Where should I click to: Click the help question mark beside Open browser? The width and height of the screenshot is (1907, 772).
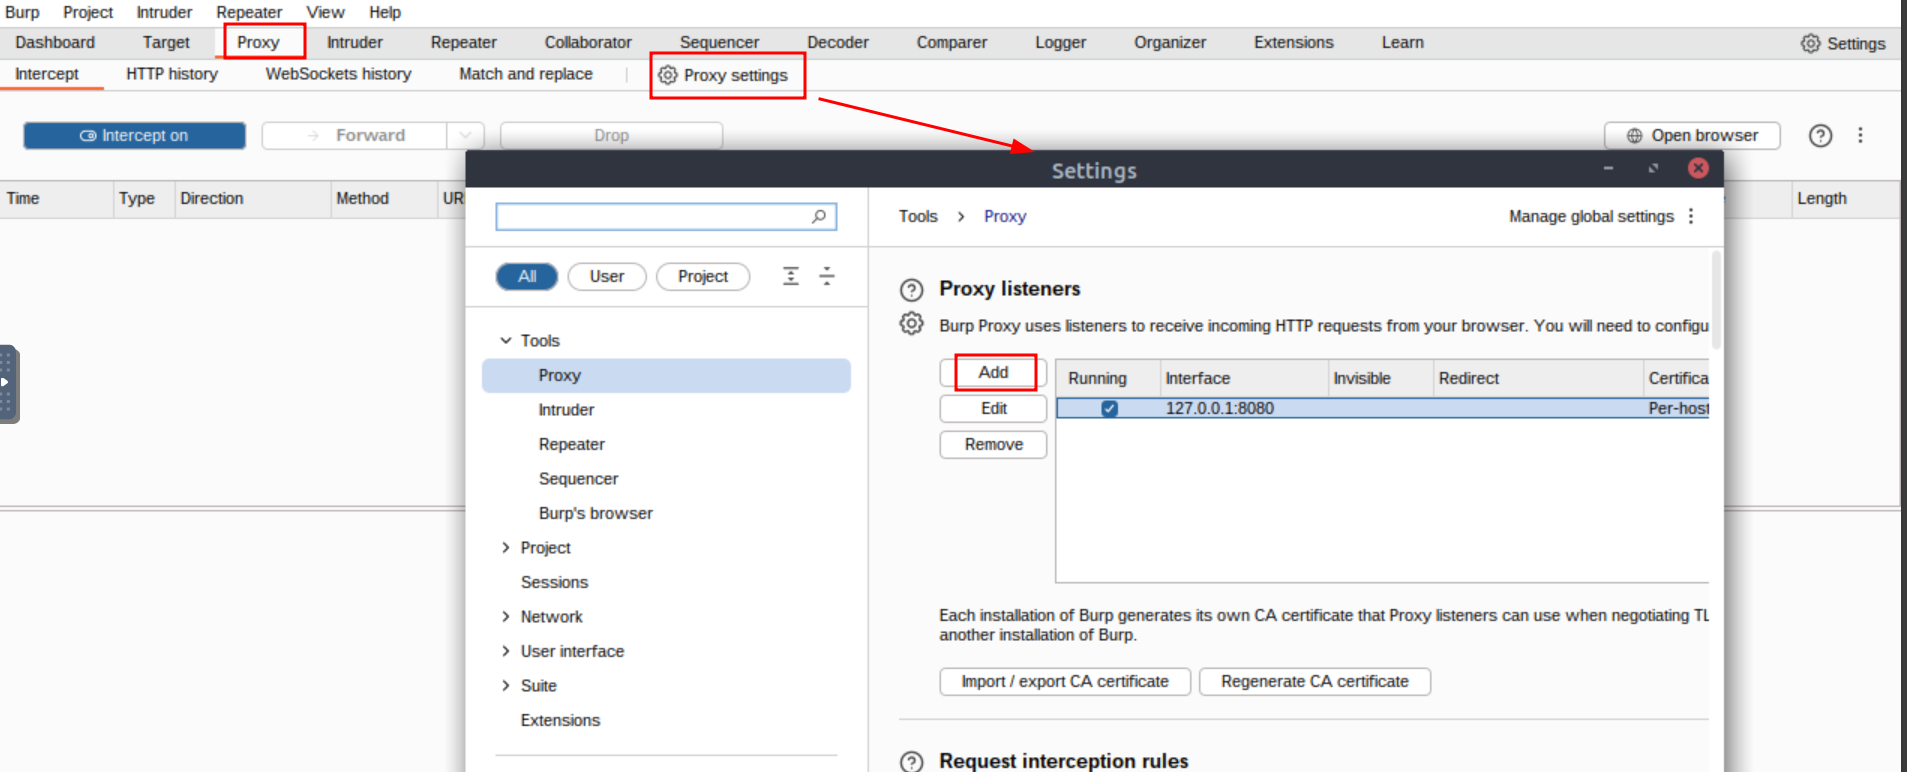[1820, 135]
